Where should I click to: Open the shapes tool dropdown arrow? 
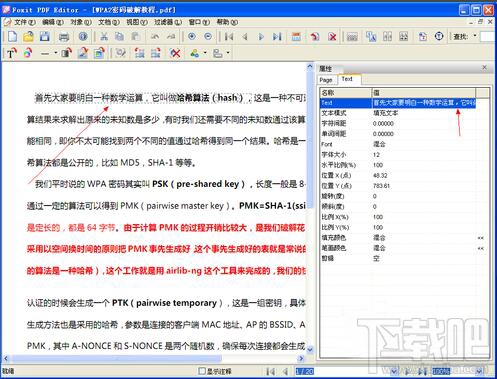click(205, 53)
